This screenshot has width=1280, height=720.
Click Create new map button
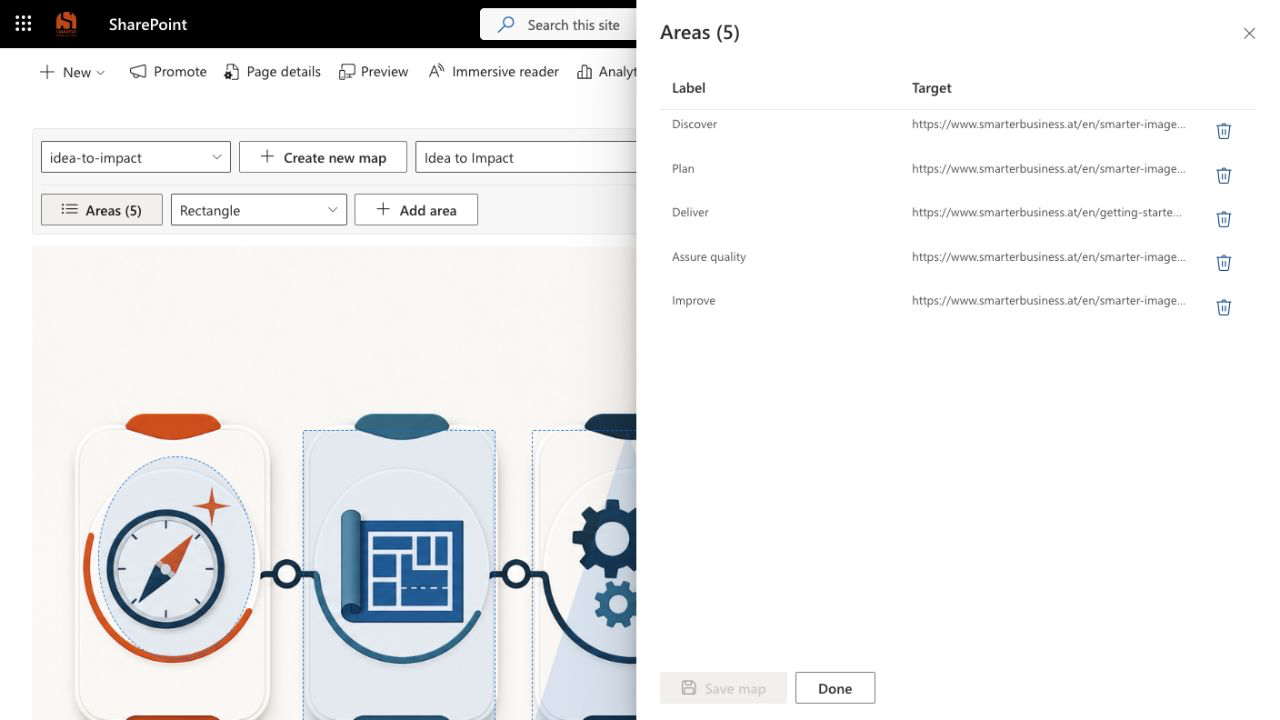point(323,157)
